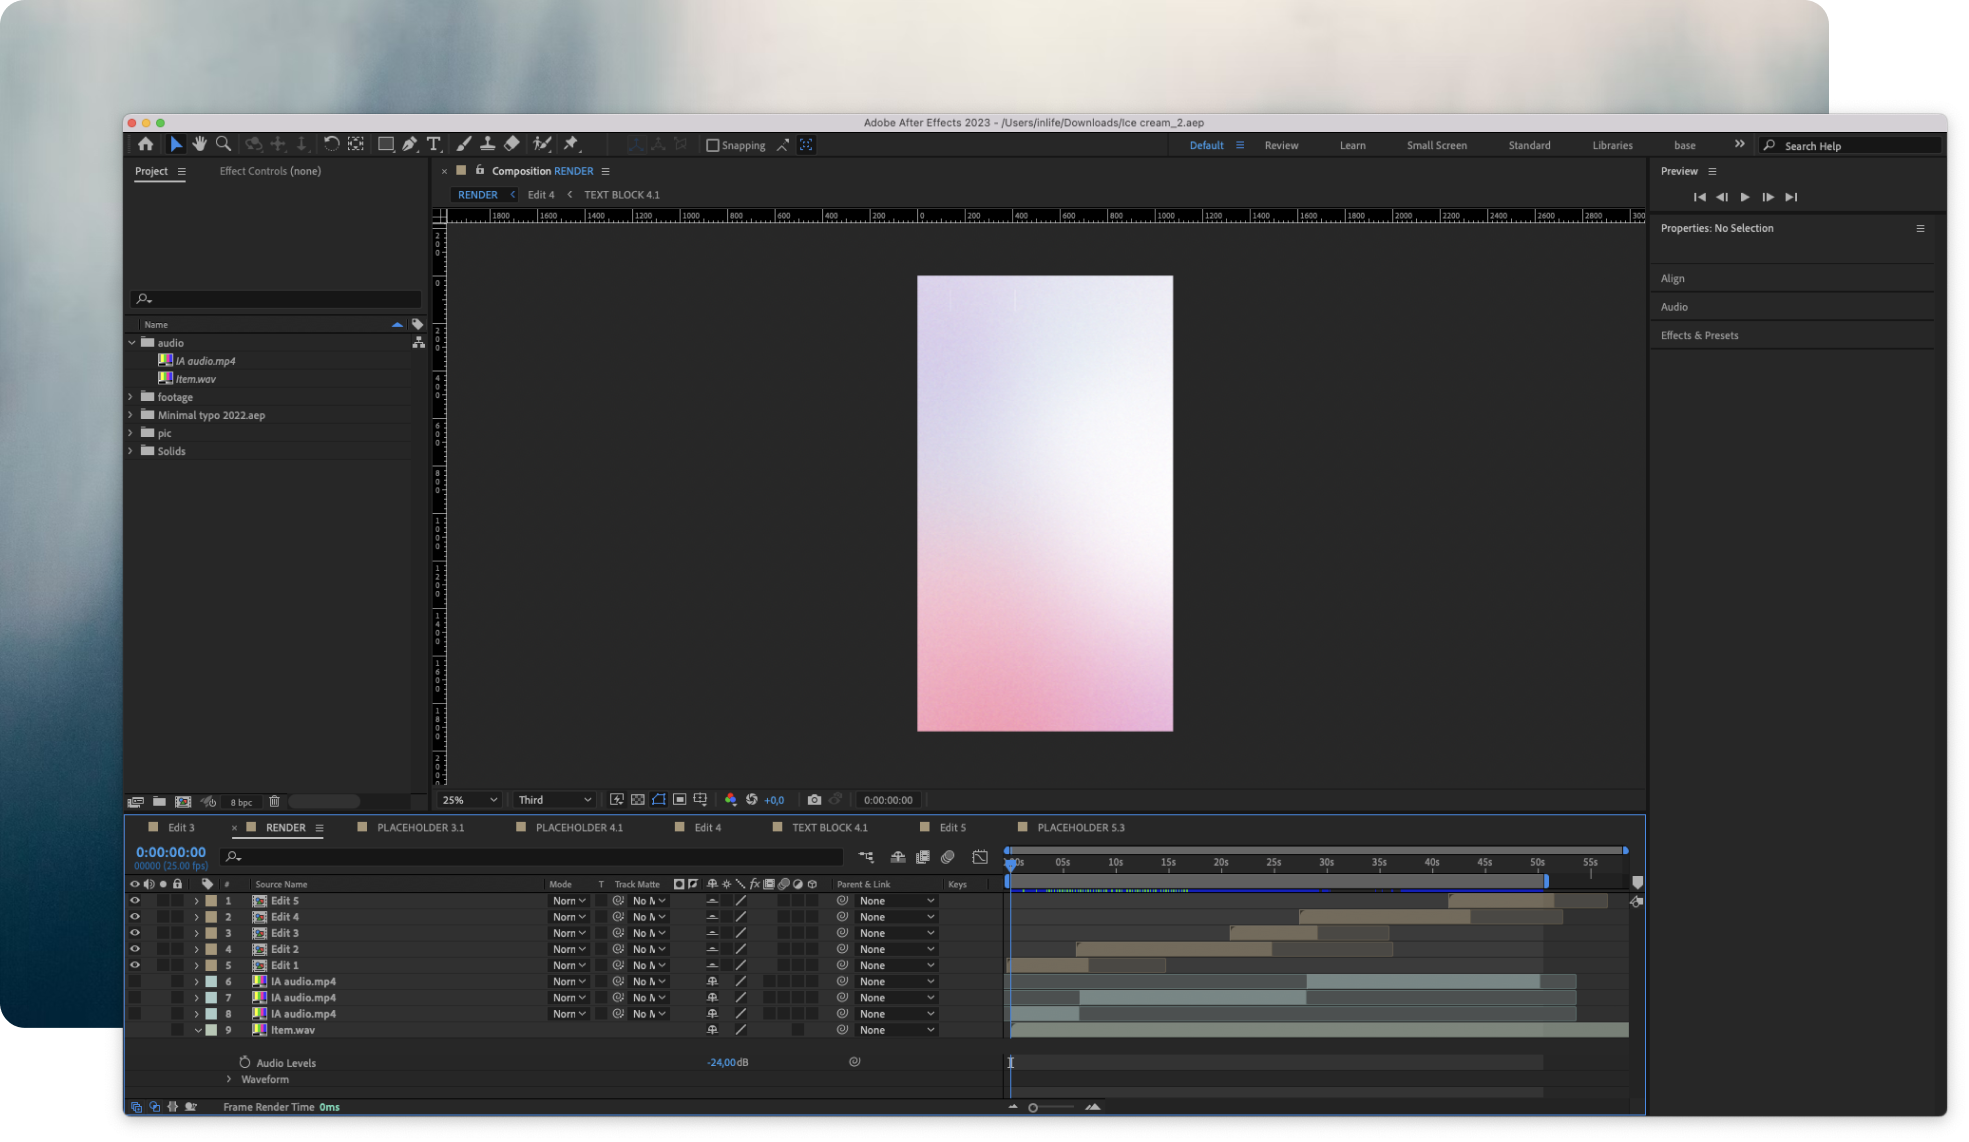1969x1142 pixels.
Task: Take snapshot with camera icon
Action: (814, 800)
